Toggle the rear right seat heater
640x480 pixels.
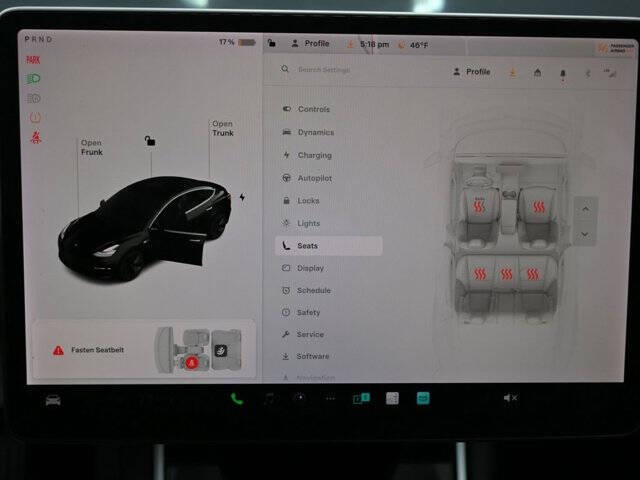[533, 274]
